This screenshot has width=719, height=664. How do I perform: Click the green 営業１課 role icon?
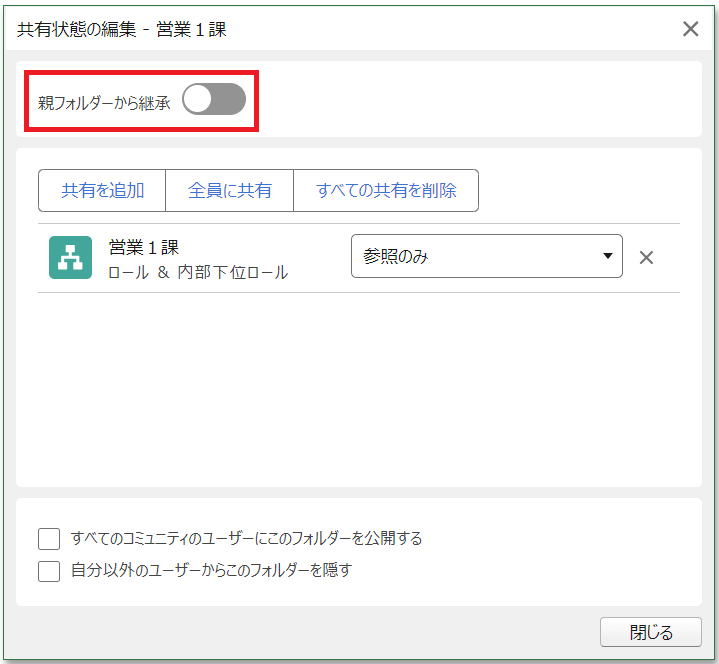click(x=71, y=257)
